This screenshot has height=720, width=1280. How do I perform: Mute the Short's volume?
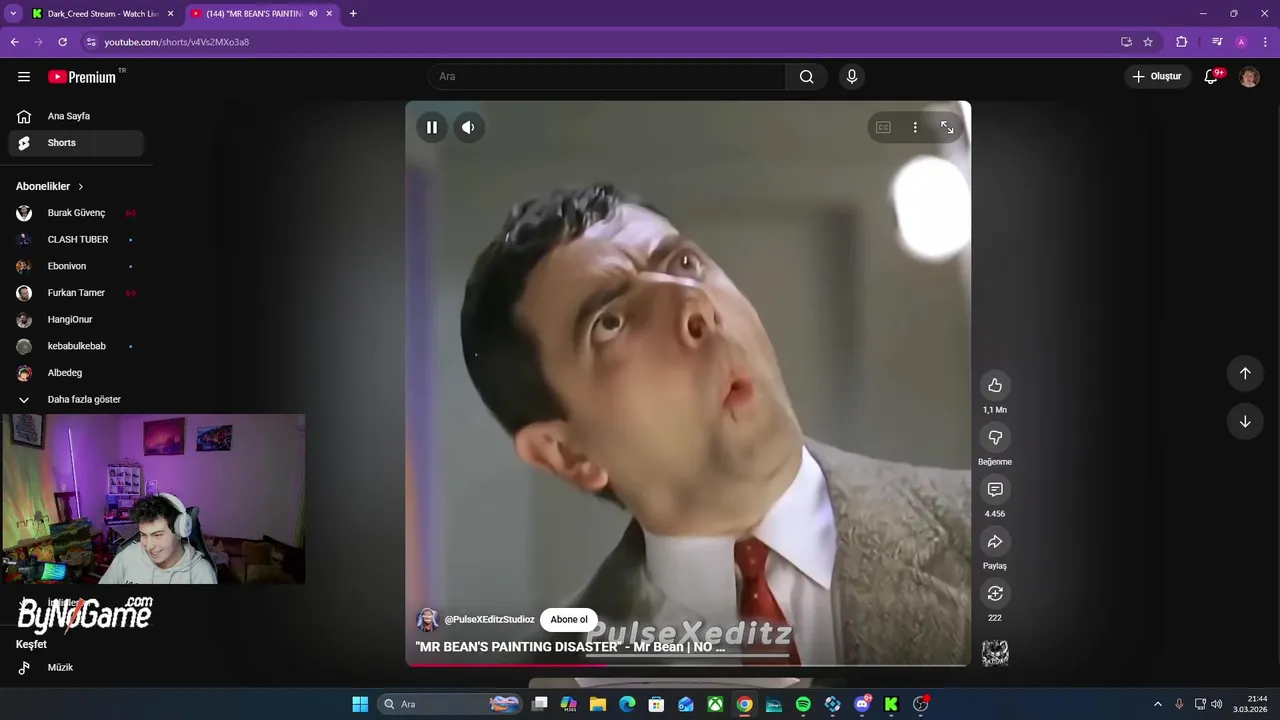point(468,127)
